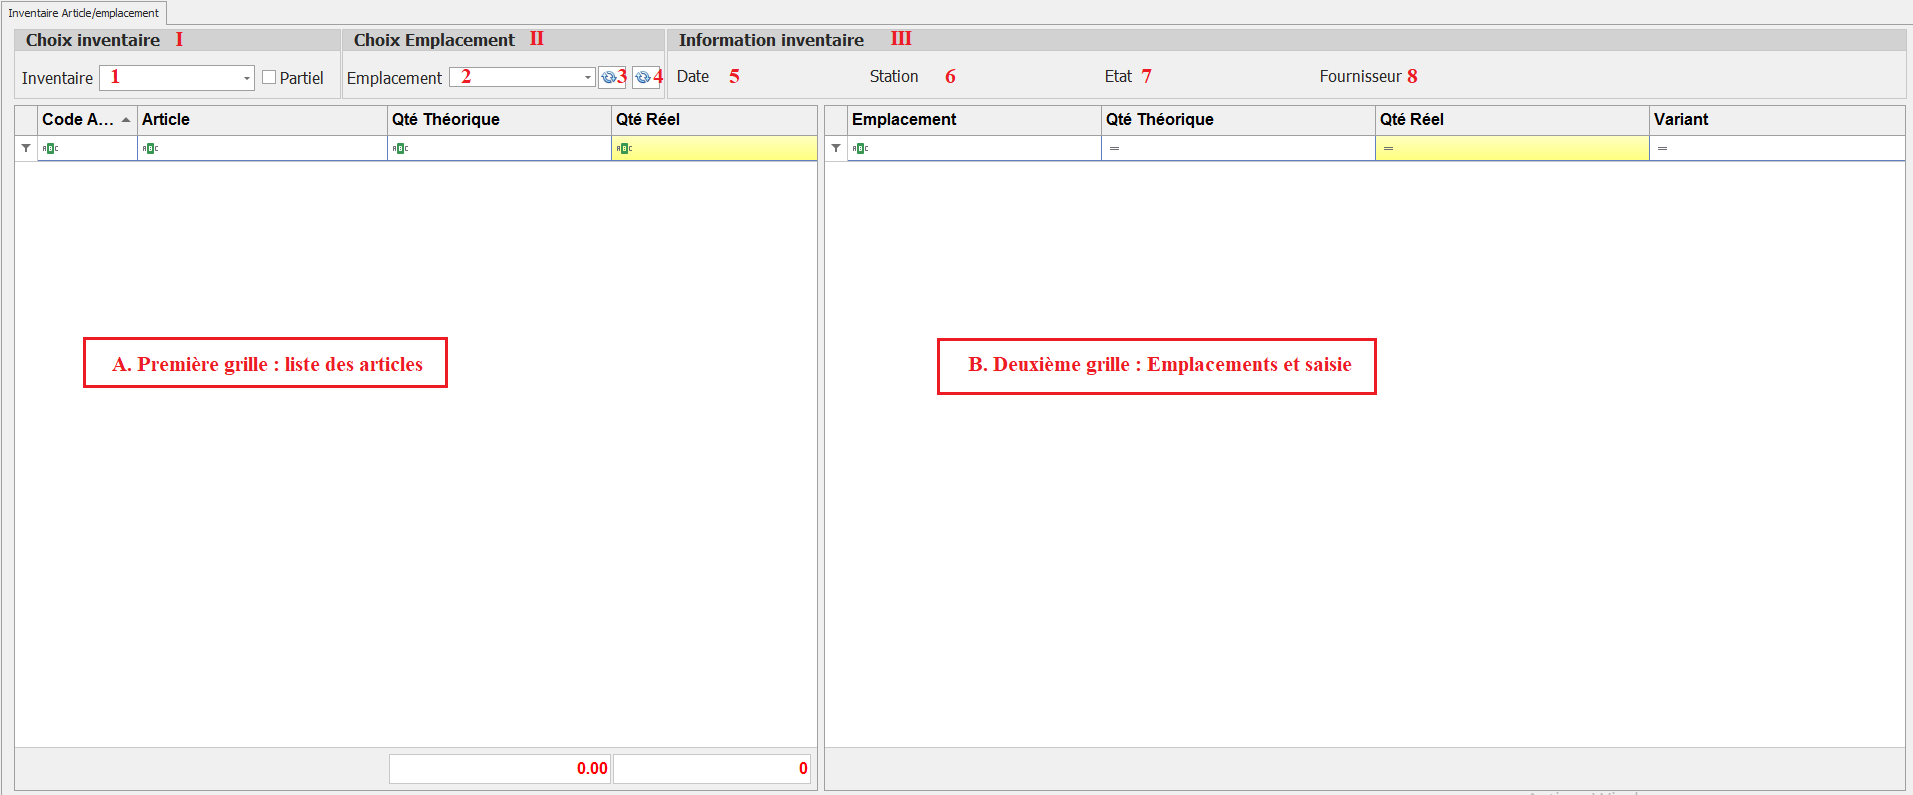The image size is (1913, 795).
Task: Click equals operator under right grid Qté Théorique
Action: [x=1114, y=148]
